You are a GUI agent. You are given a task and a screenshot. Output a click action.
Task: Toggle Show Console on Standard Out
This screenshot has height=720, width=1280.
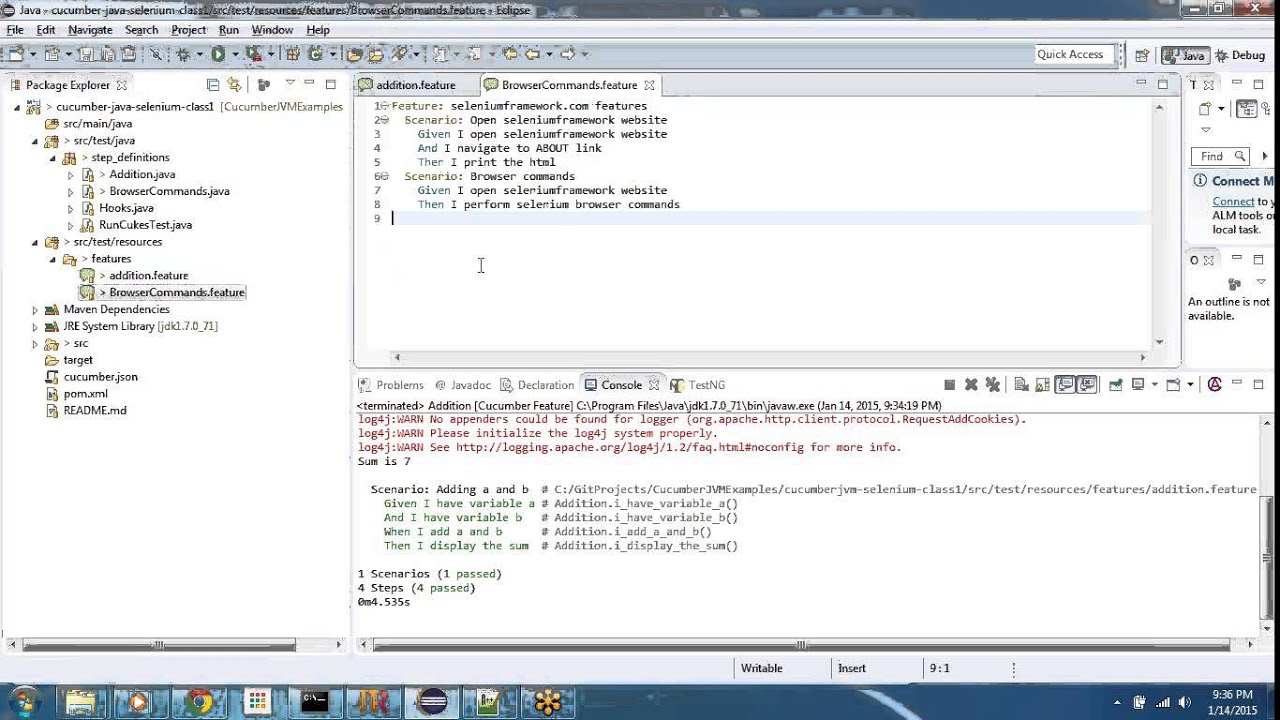[1065, 384]
